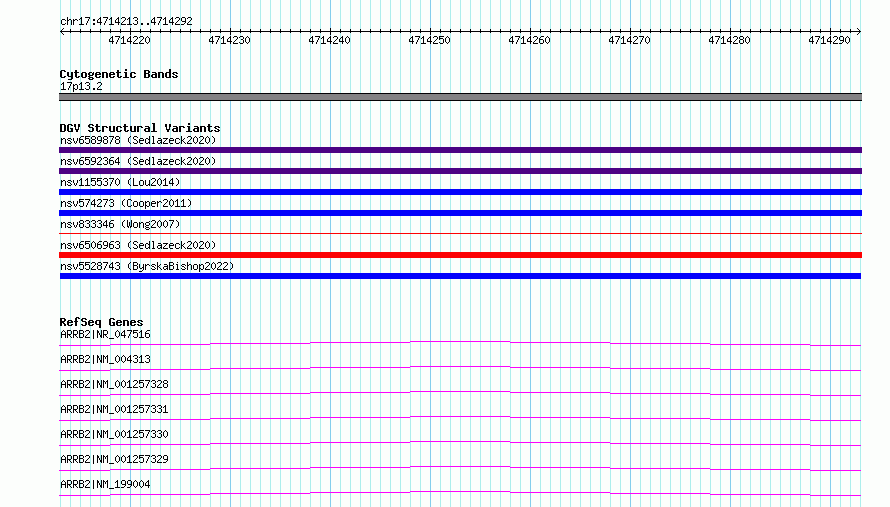Click ruler position label 4714290
The image size is (890, 507).
[829, 40]
